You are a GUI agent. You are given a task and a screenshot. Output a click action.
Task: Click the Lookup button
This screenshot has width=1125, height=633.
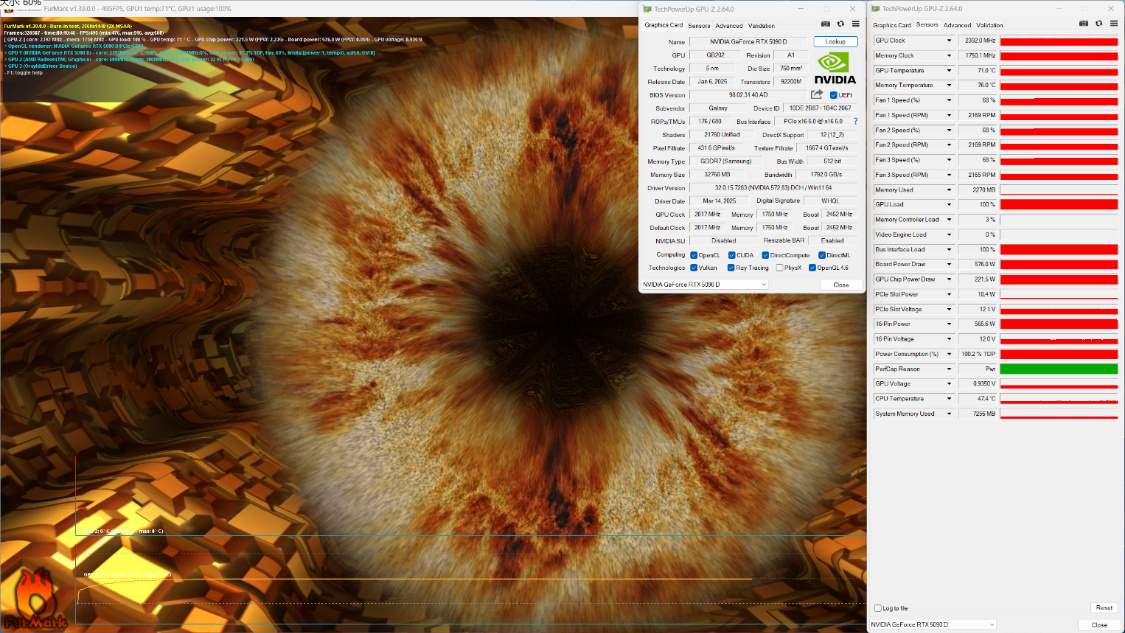point(835,42)
